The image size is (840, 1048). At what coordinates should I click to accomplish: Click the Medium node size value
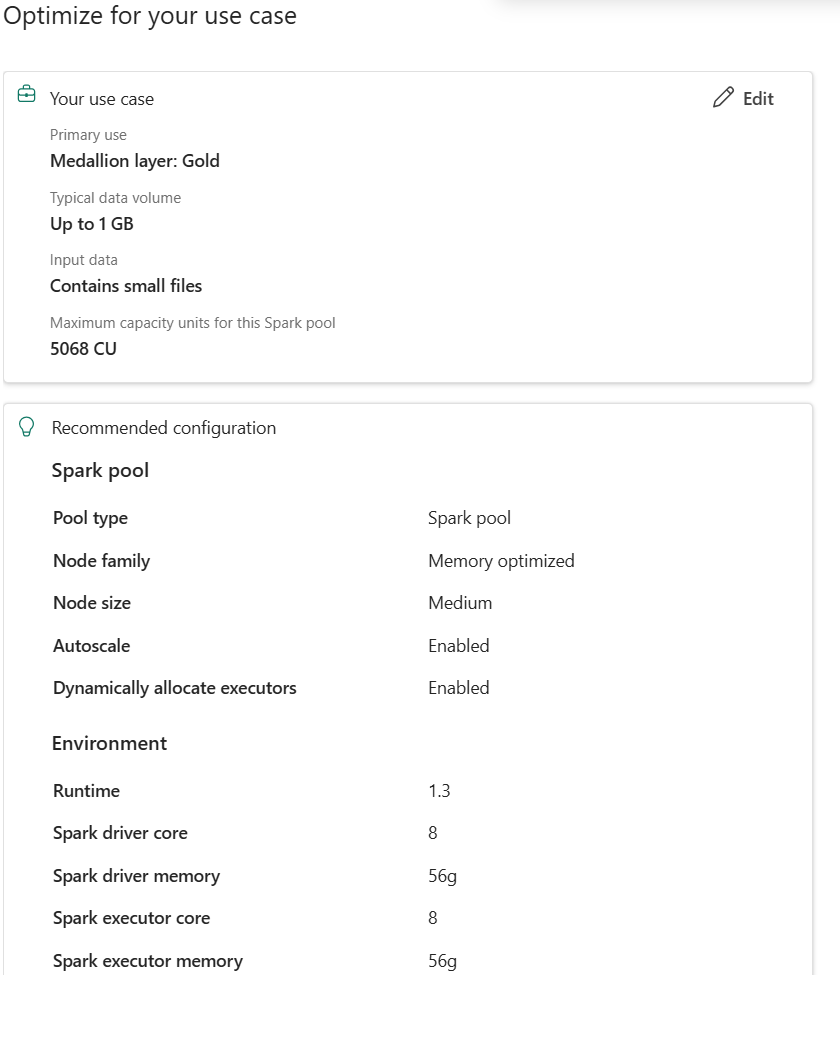click(459, 603)
